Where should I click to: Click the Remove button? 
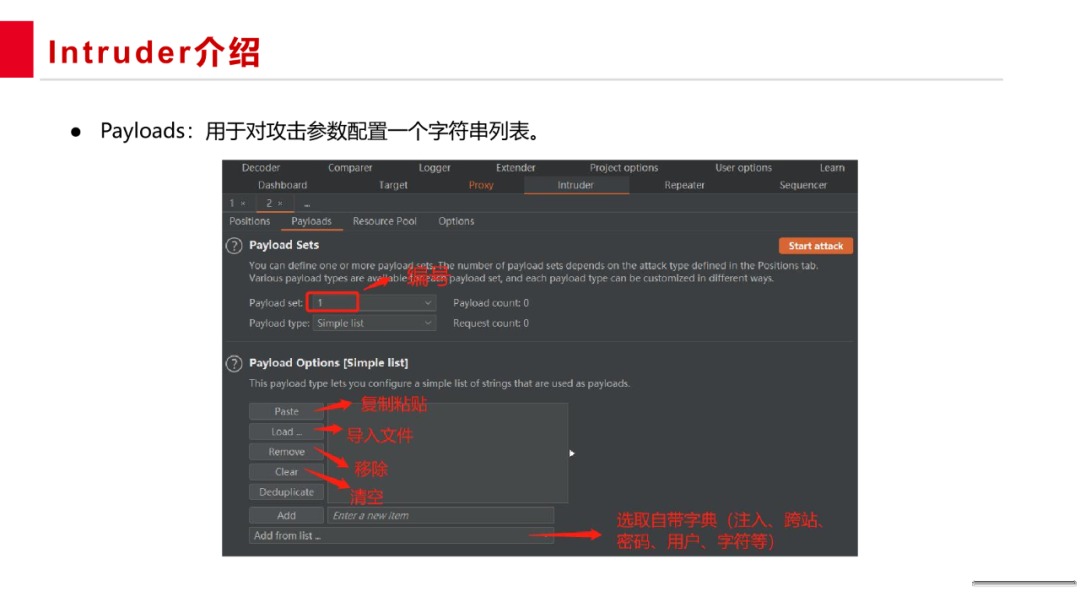[x=287, y=452]
